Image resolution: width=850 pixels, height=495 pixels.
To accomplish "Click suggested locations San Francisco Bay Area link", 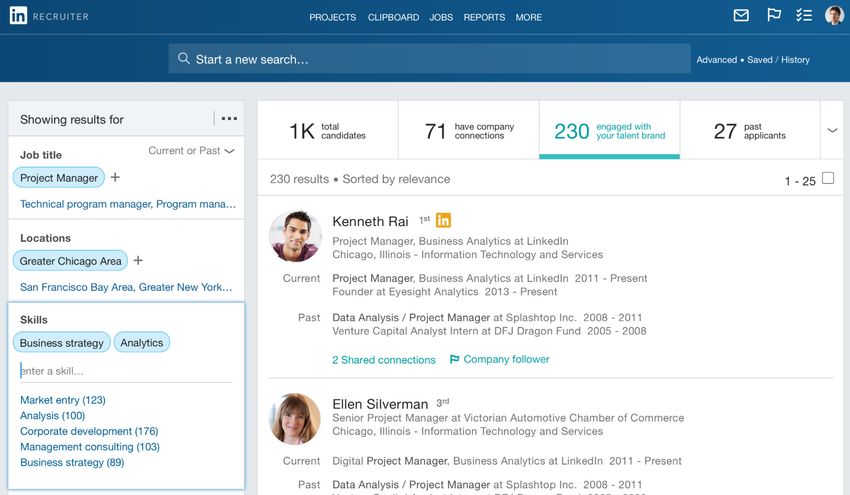I will click(76, 287).
